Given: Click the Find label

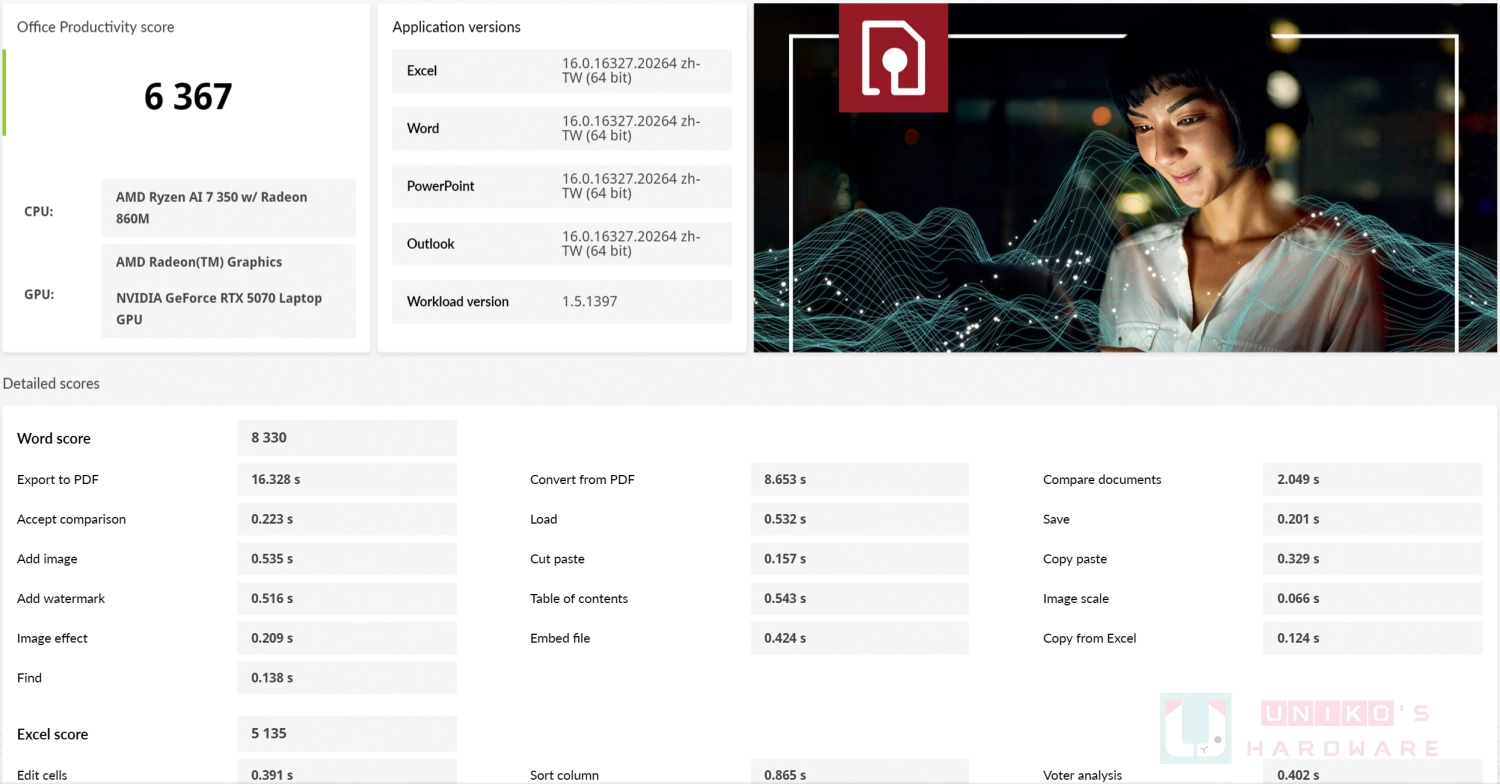Looking at the screenshot, I should point(30,678).
